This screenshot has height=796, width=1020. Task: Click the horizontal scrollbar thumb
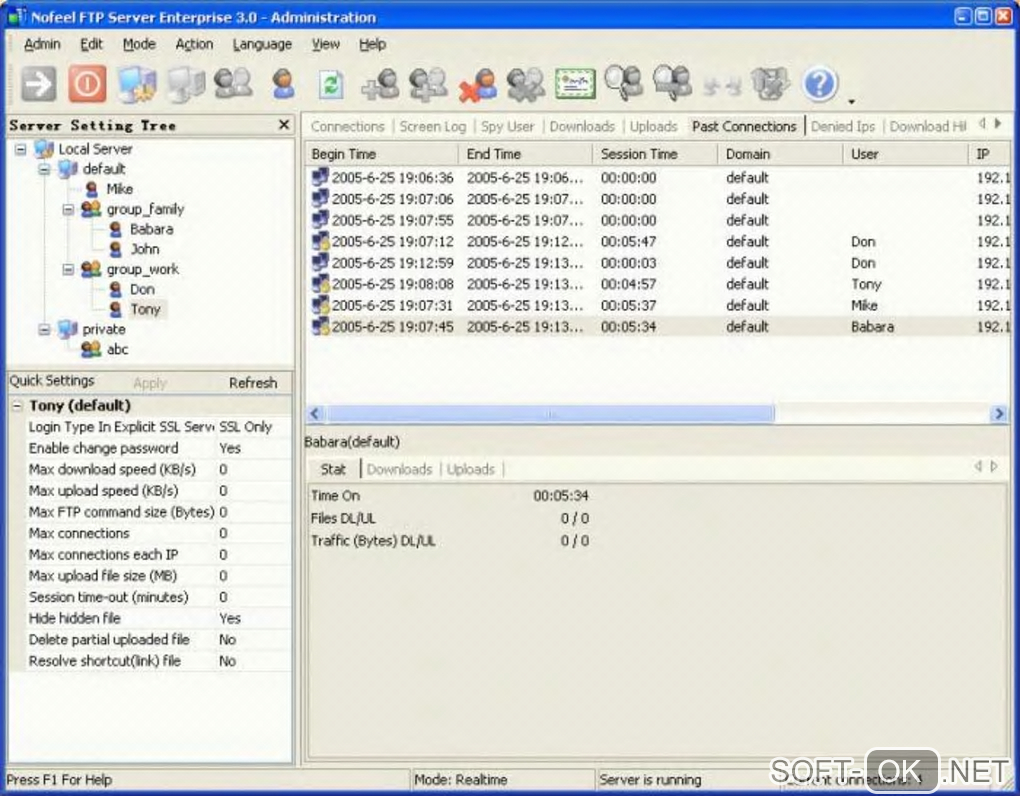pos(550,414)
